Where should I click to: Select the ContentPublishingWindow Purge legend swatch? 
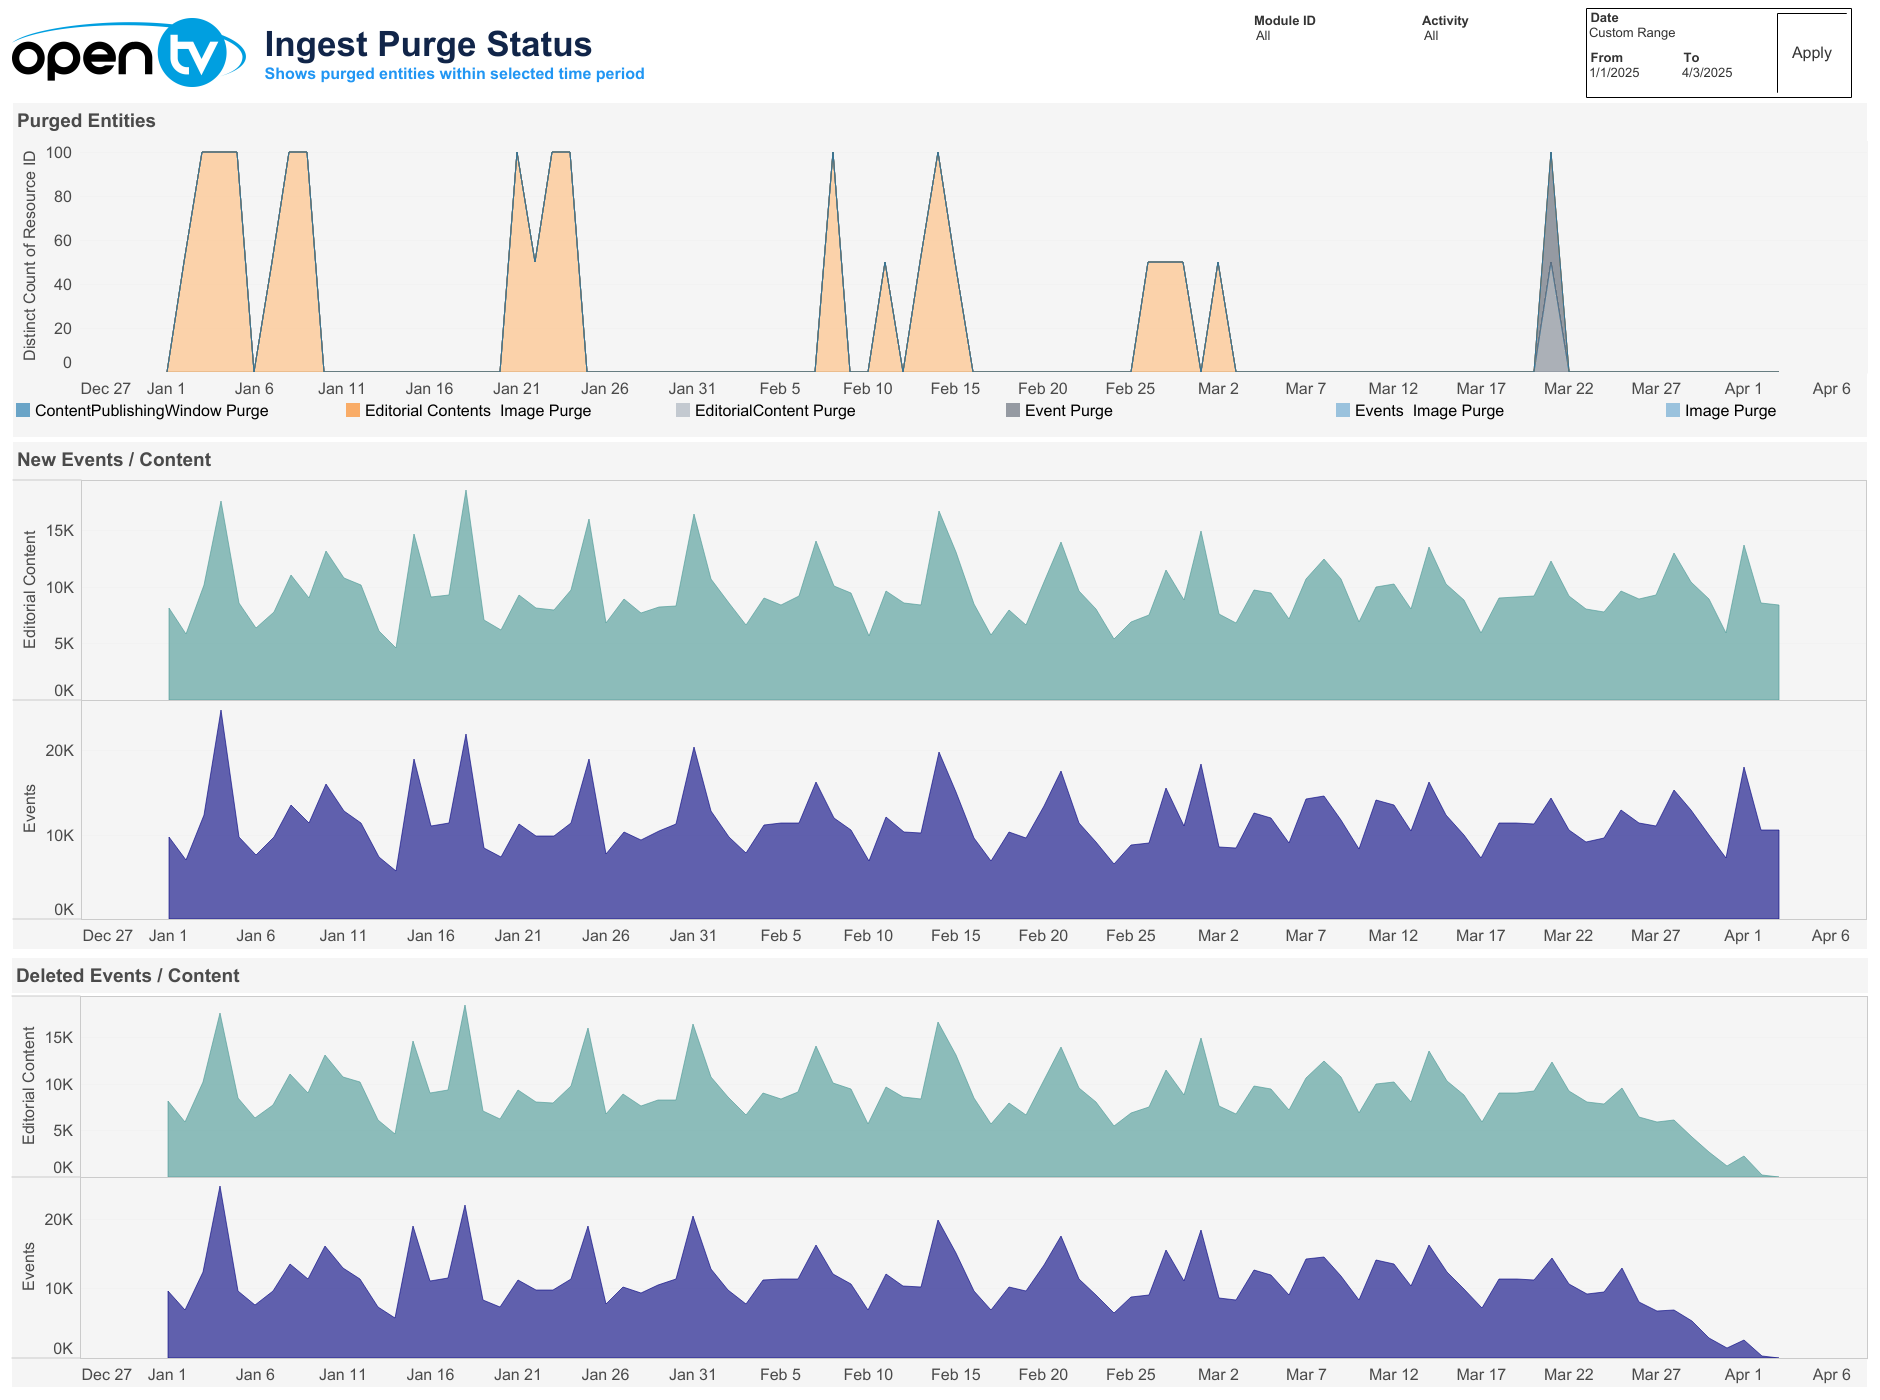pos(21,410)
